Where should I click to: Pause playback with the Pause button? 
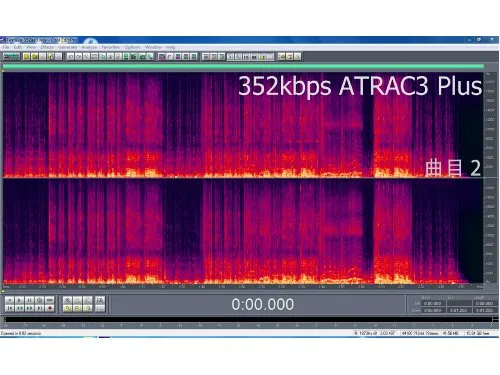[x=29, y=300]
